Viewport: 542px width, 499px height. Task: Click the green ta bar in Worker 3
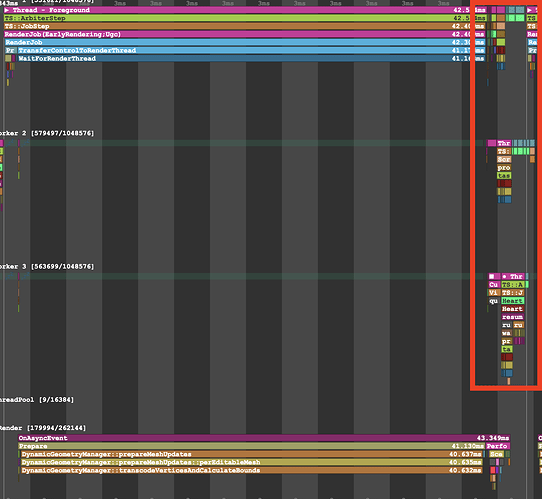pyautogui.click(x=506, y=349)
